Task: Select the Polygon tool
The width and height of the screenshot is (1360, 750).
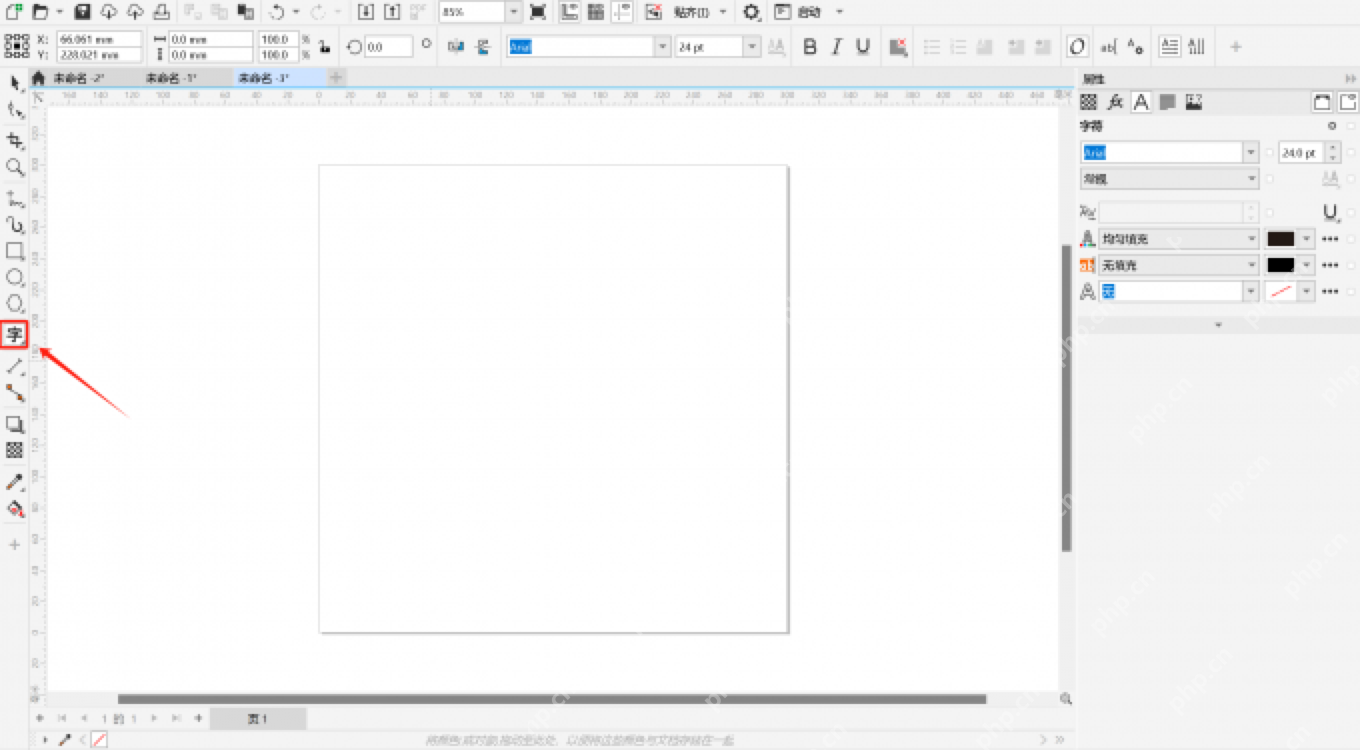Action: [14, 303]
